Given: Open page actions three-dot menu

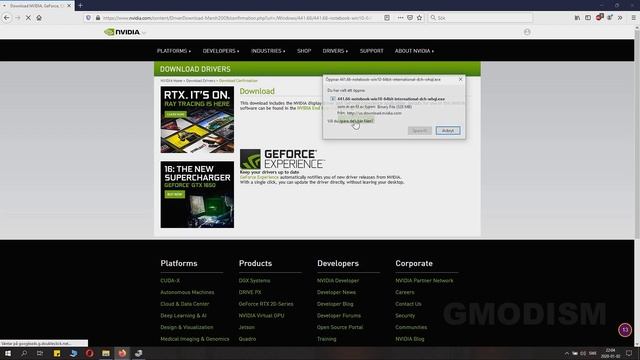Looking at the screenshot, I should (x=400, y=18).
